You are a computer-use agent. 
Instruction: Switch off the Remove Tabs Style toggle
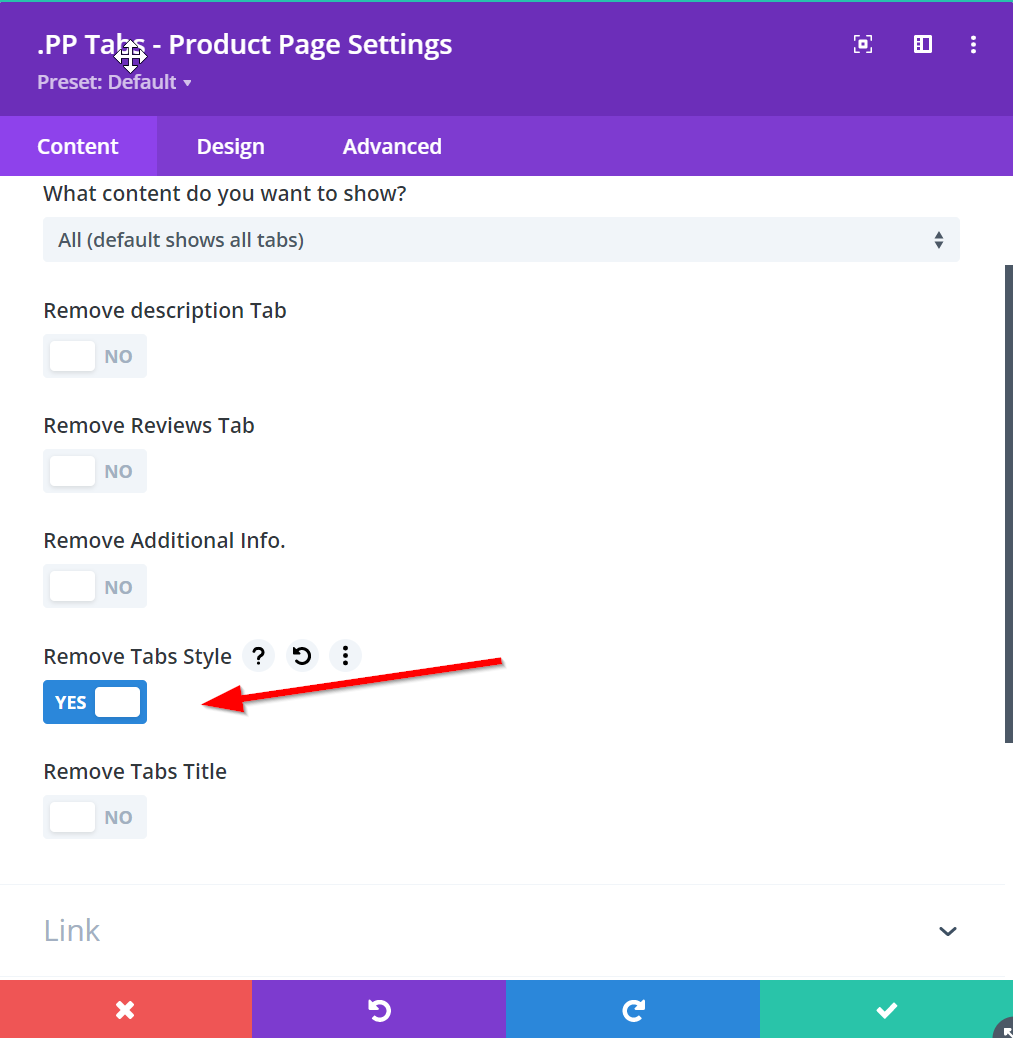[x=95, y=702]
